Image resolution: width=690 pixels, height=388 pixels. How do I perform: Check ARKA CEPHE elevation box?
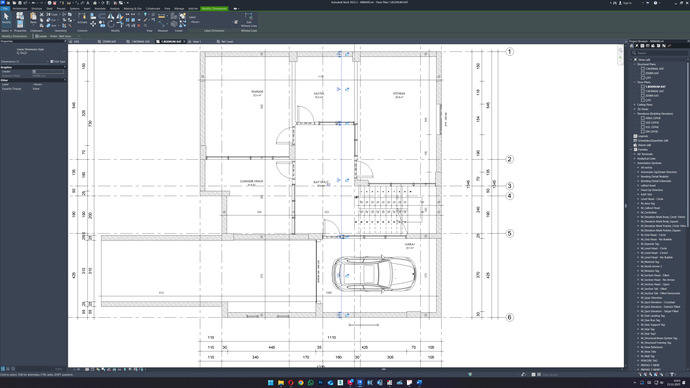click(643, 118)
